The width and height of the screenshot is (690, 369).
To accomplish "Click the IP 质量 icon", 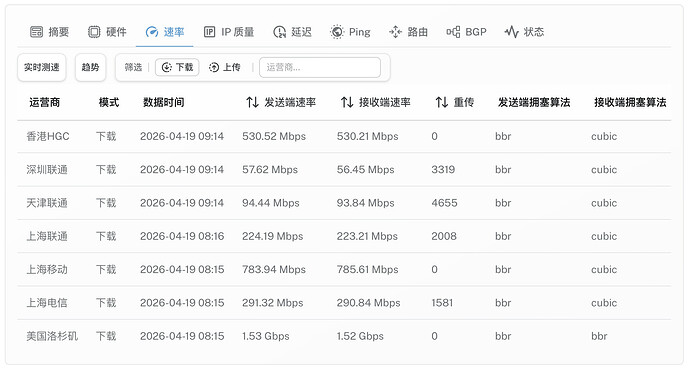I will pos(209,32).
